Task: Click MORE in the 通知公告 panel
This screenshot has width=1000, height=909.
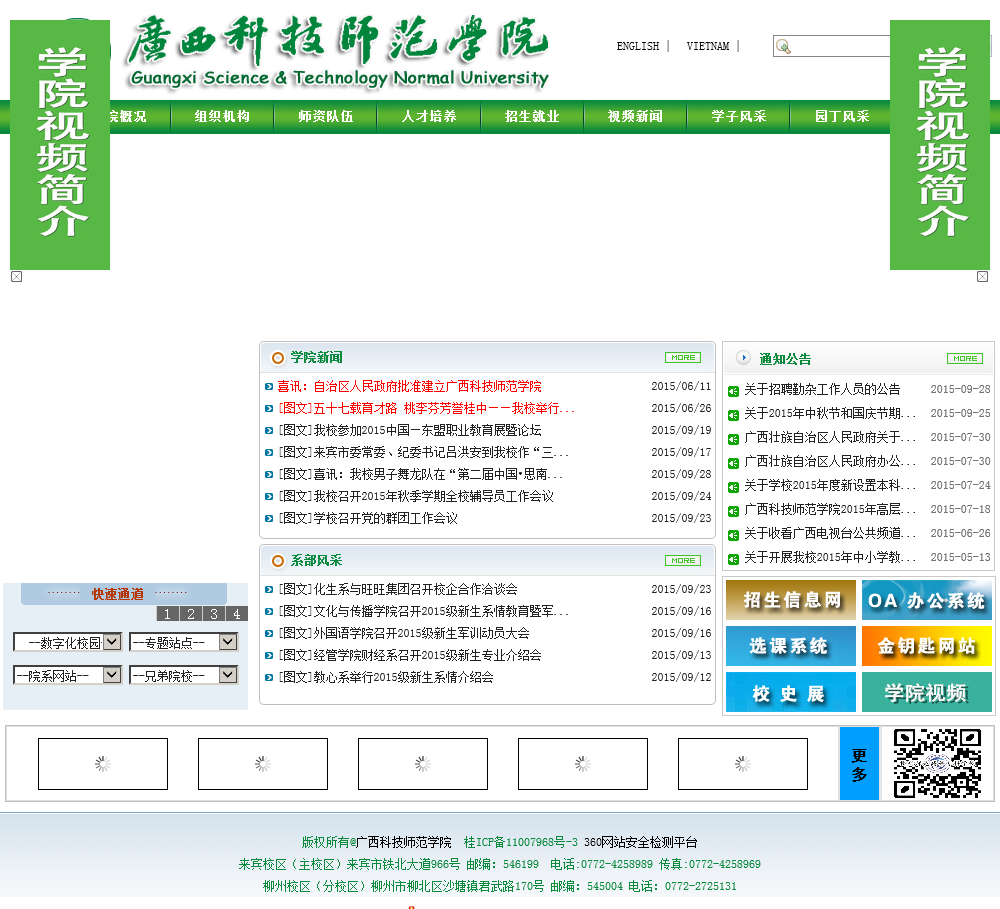Action: [965, 358]
